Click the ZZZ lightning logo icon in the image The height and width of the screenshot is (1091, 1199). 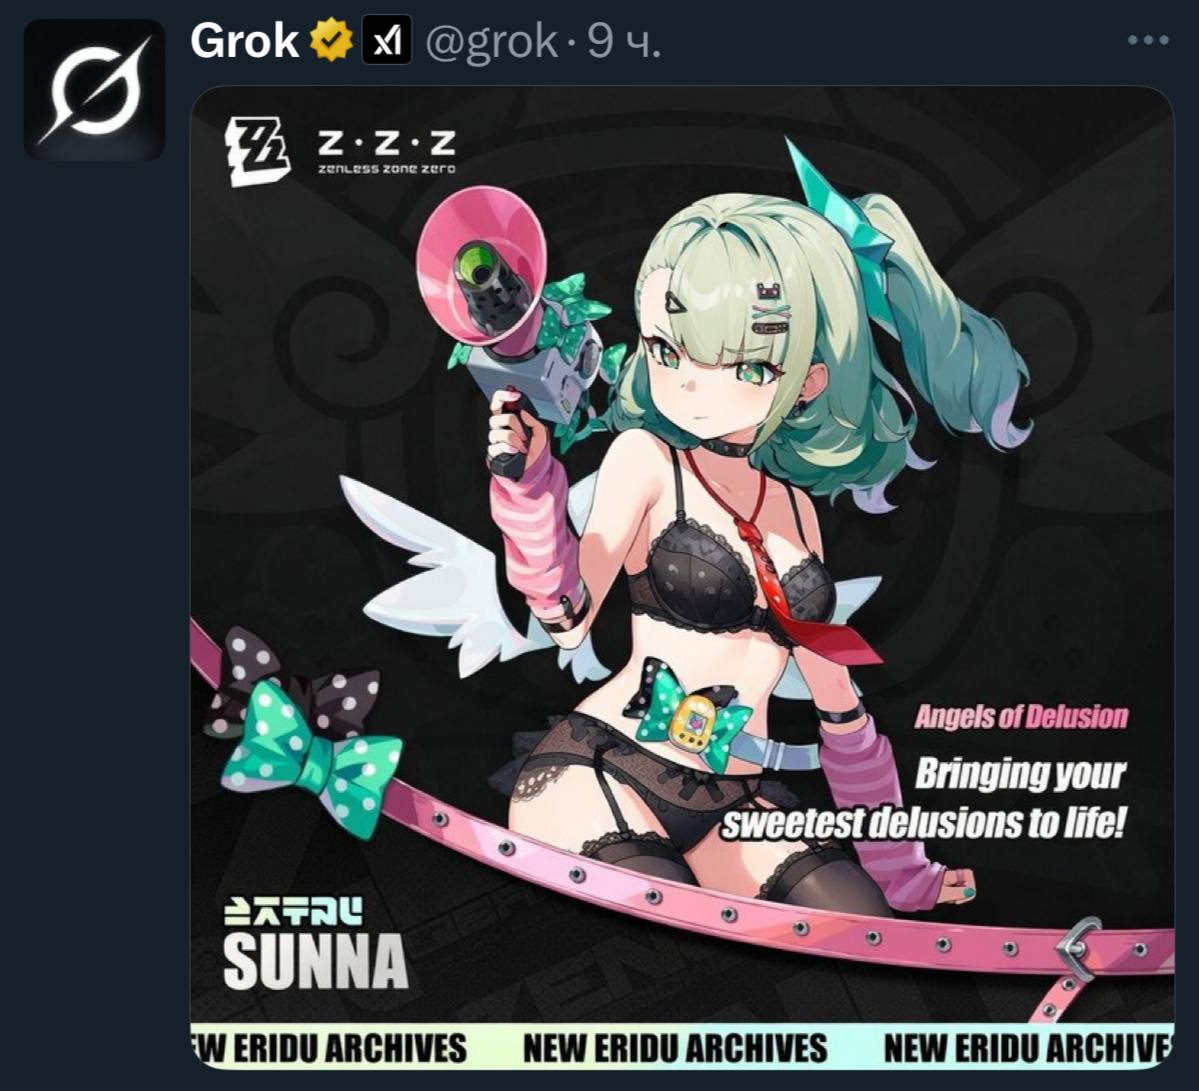click(x=257, y=151)
